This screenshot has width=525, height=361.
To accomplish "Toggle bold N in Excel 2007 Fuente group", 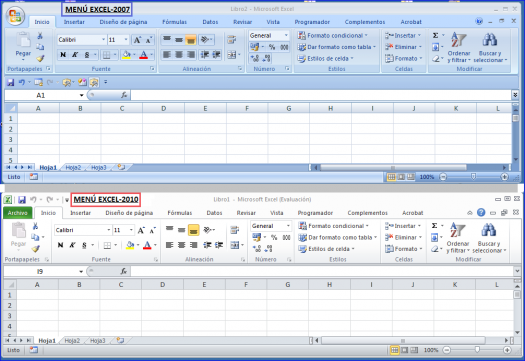I will click(x=63, y=55).
